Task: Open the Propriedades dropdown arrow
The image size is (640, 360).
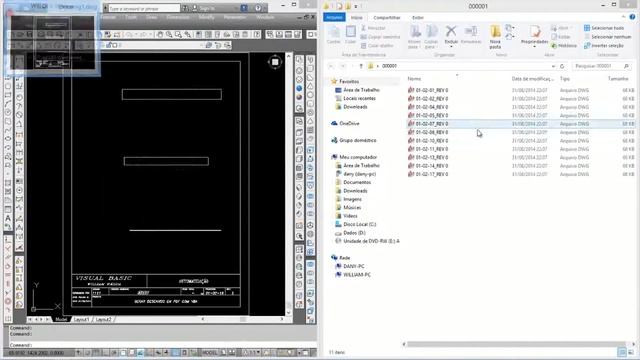Action: coord(534,47)
